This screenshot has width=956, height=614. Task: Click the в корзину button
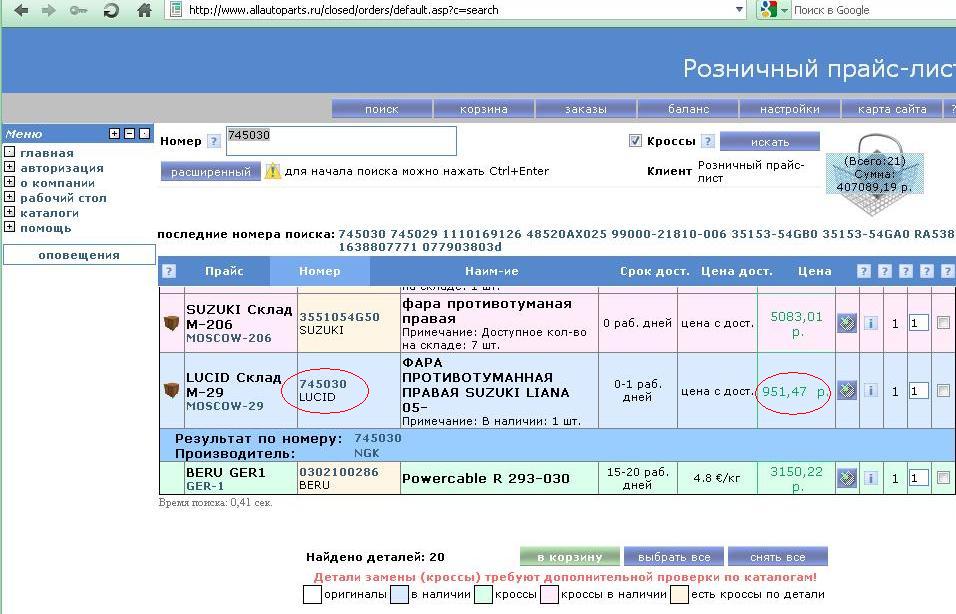click(569, 557)
